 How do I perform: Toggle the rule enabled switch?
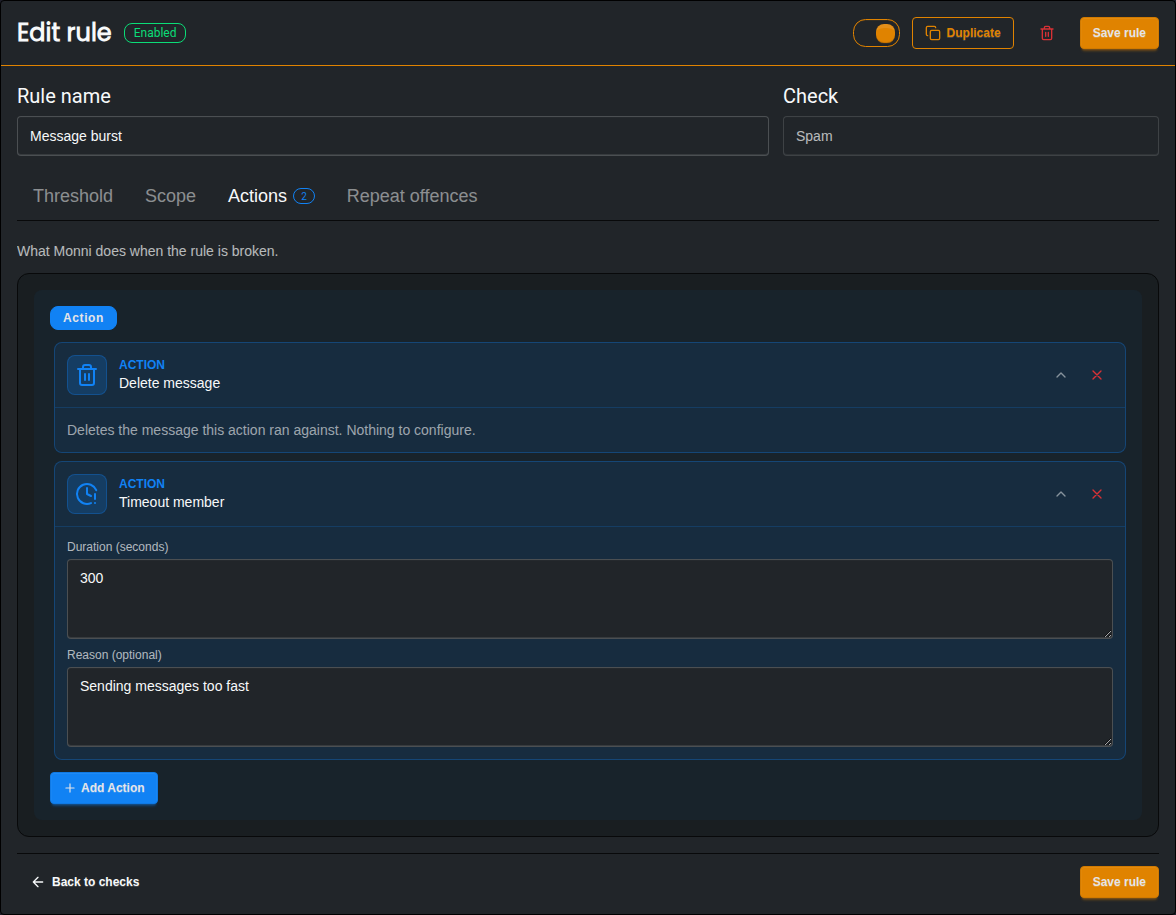876,33
